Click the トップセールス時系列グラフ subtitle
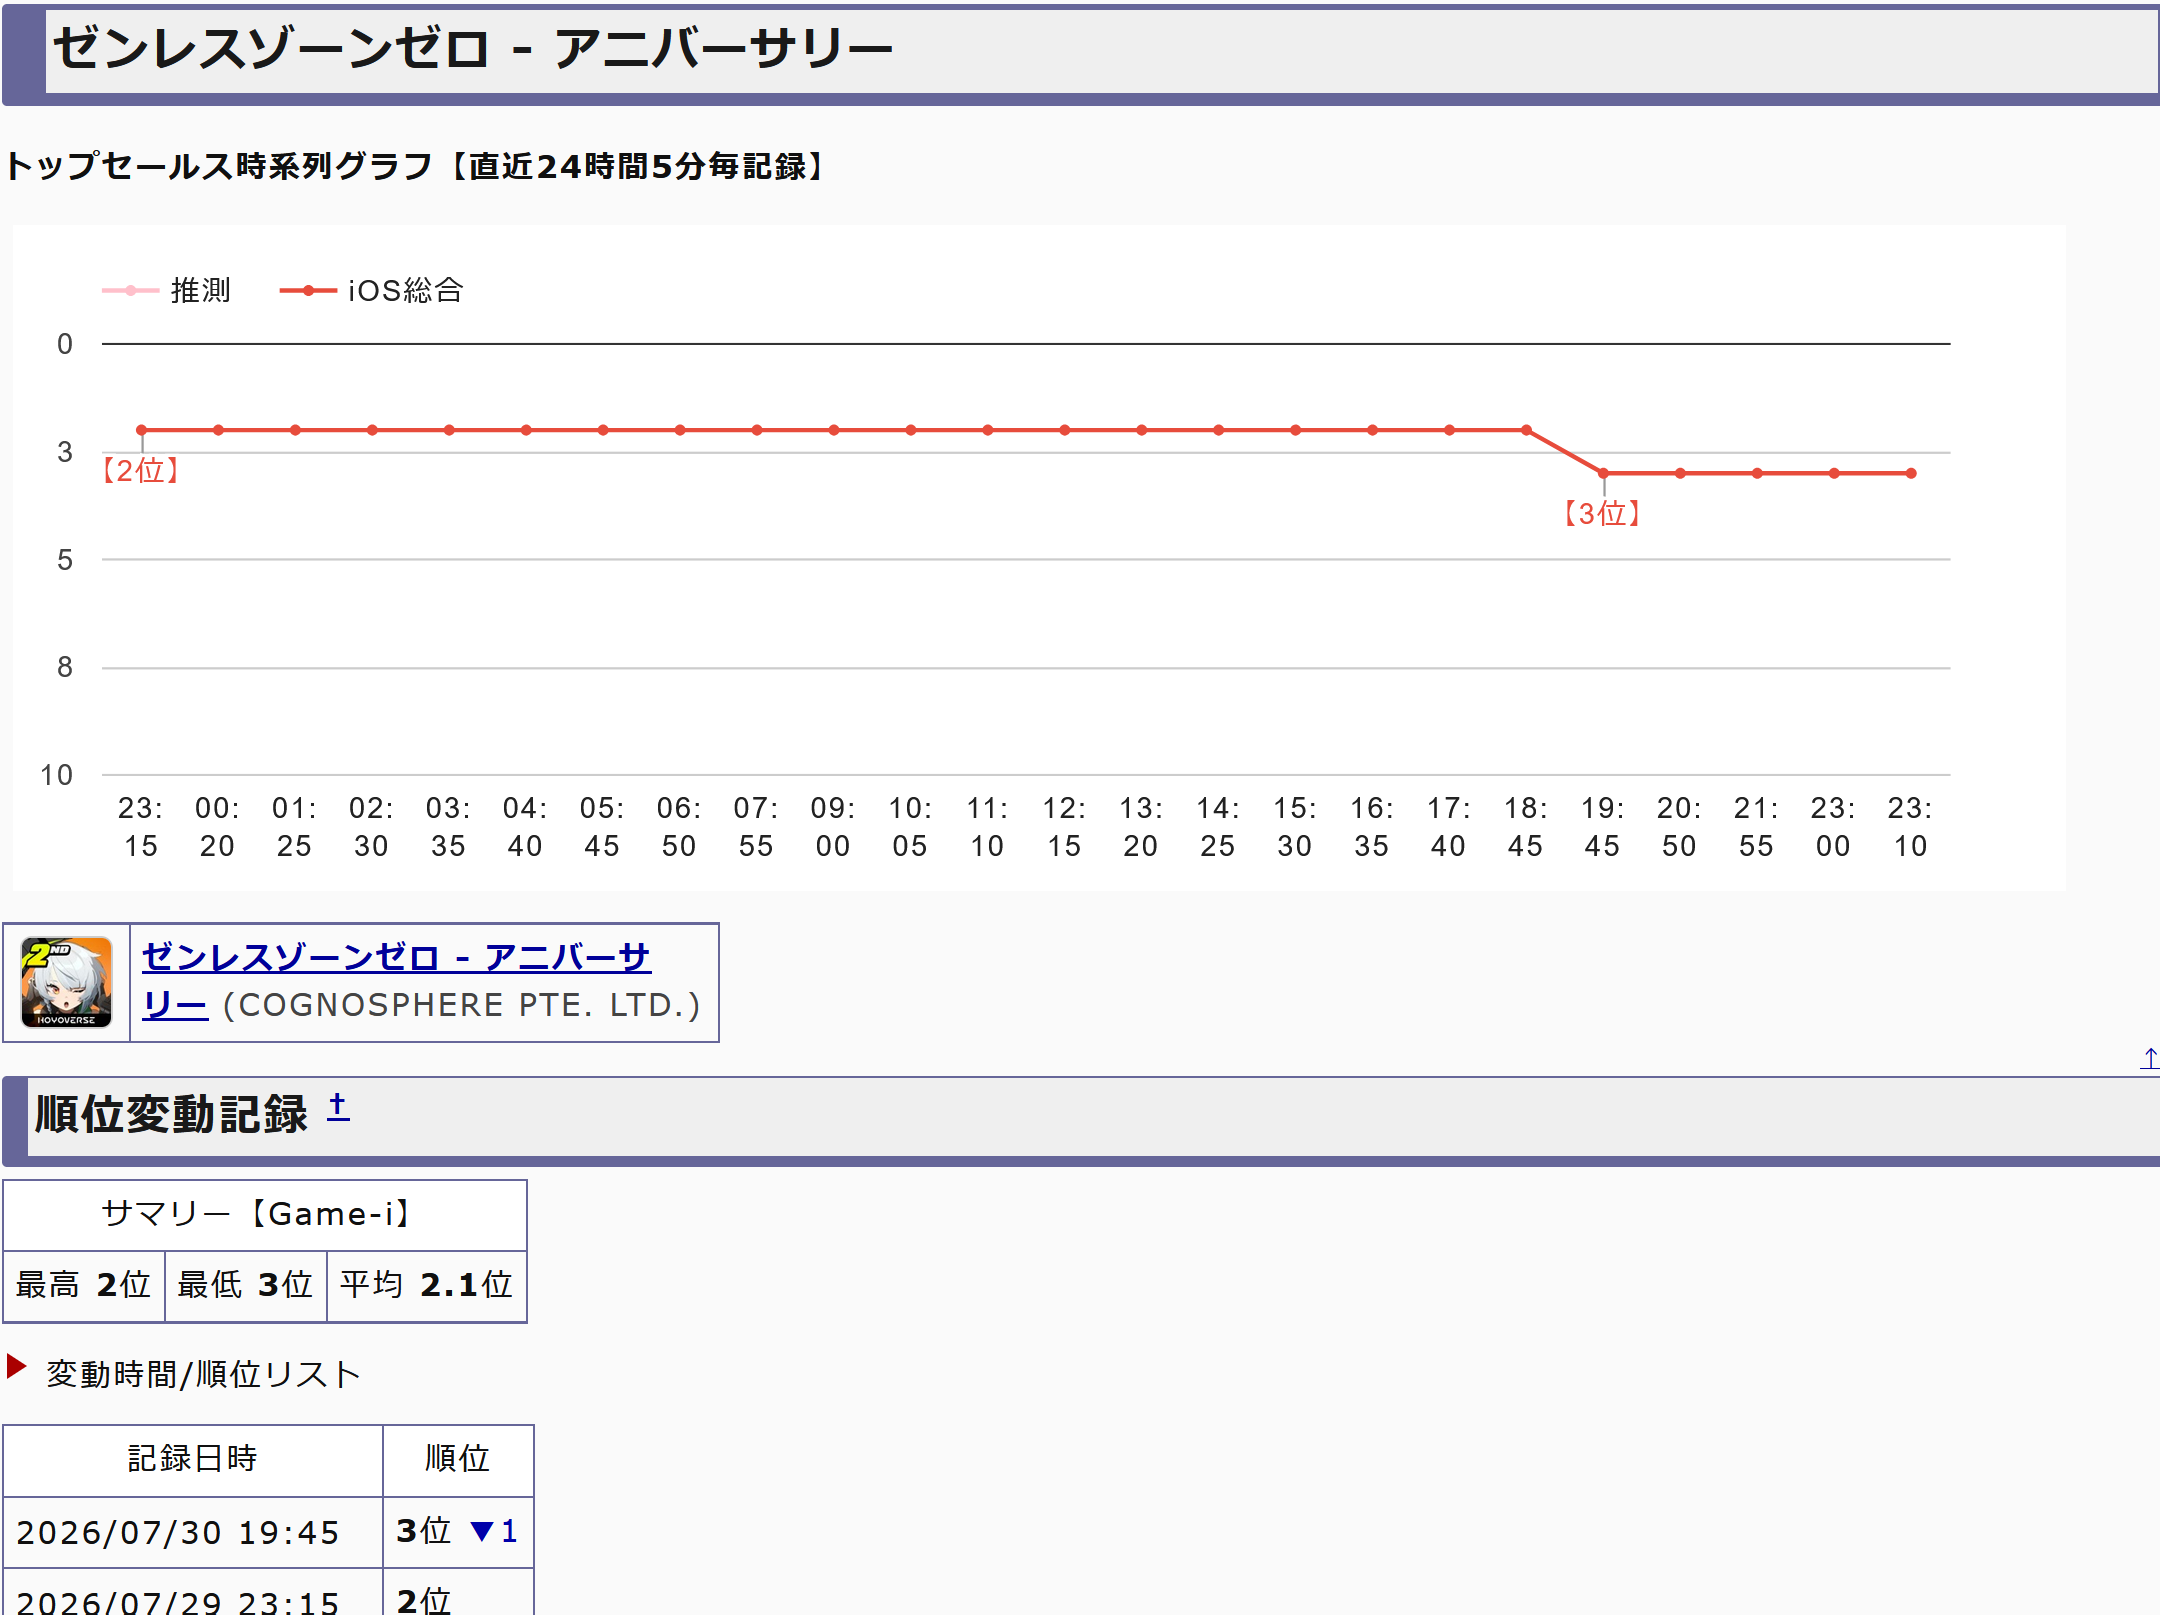This screenshot has width=2160, height=1615. coord(417,166)
